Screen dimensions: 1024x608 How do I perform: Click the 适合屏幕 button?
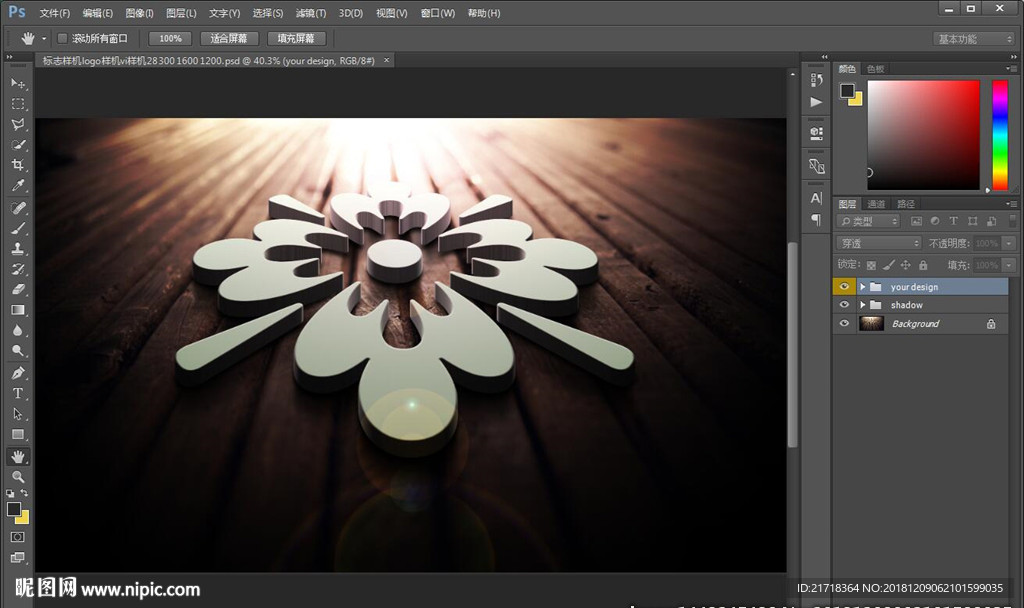click(x=229, y=38)
